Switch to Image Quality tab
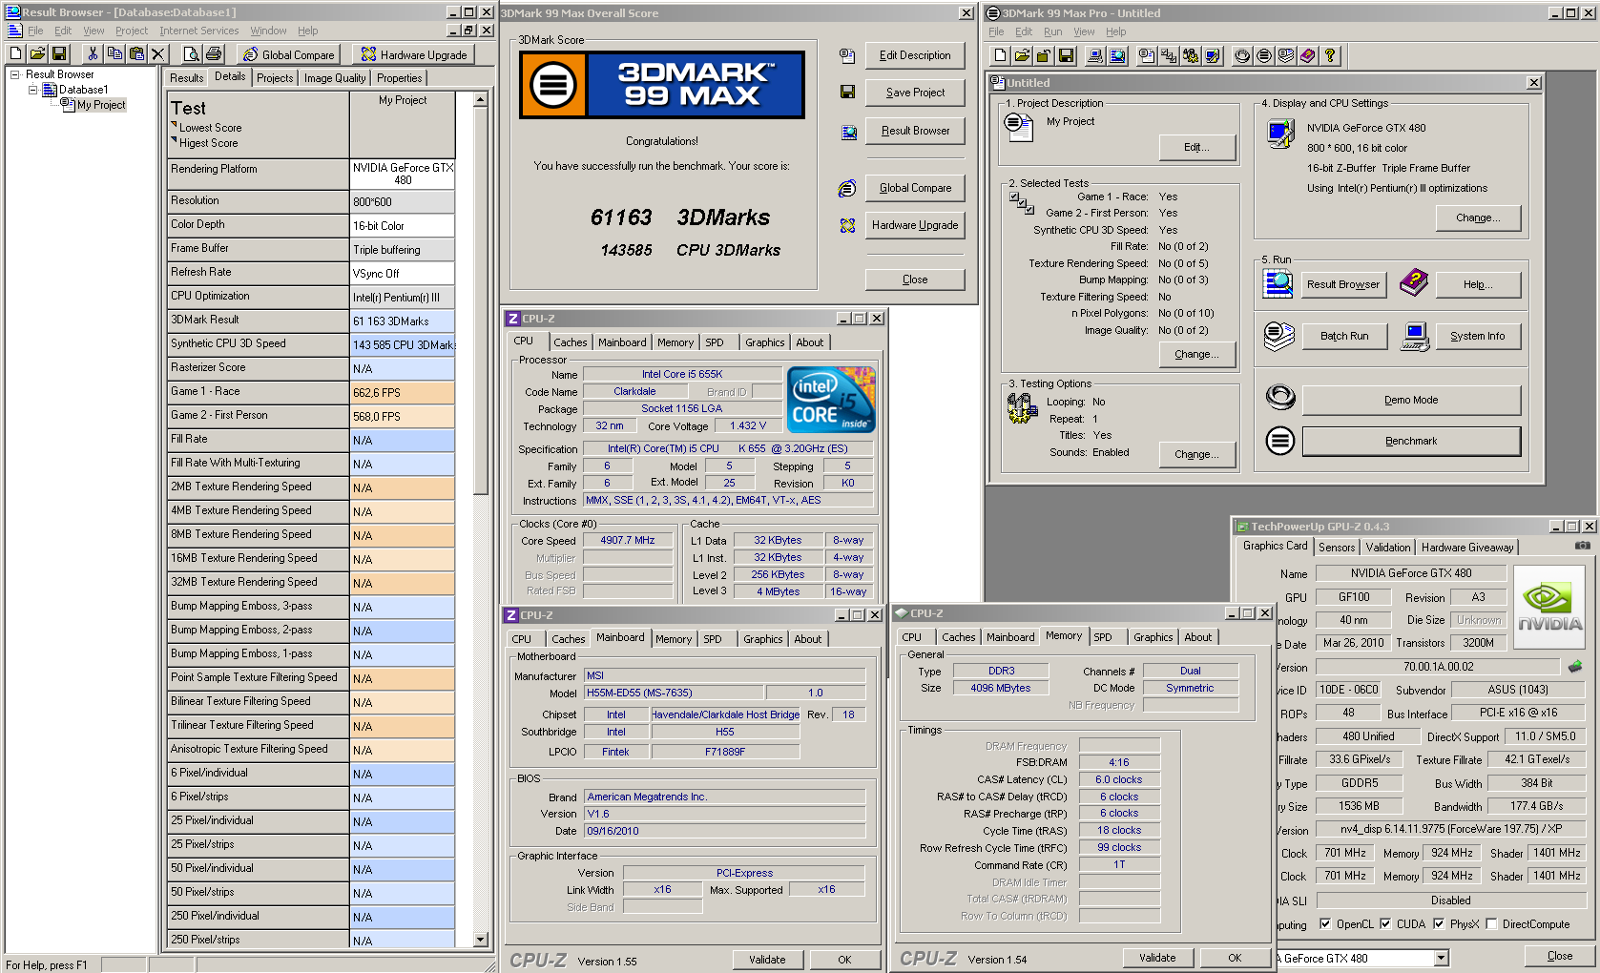This screenshot has width=1600, height=973. (x=335, y=78)
